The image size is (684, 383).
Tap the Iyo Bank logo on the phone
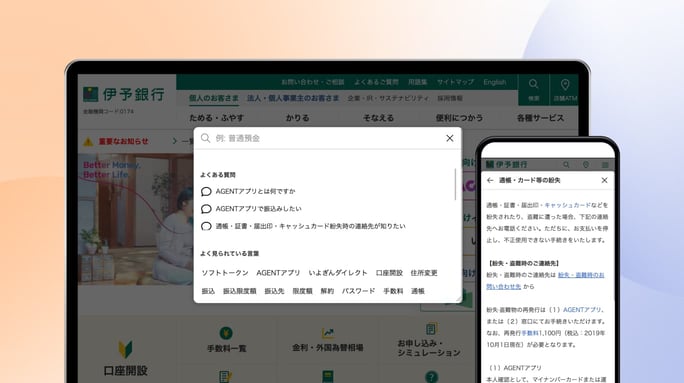point(506,164)
